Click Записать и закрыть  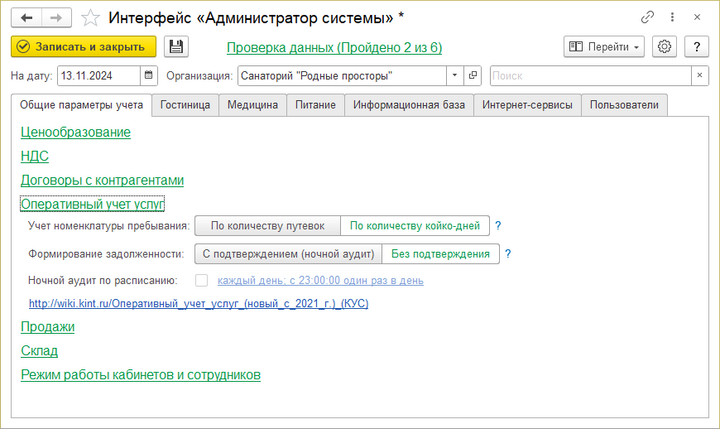(x=84, y=47)
